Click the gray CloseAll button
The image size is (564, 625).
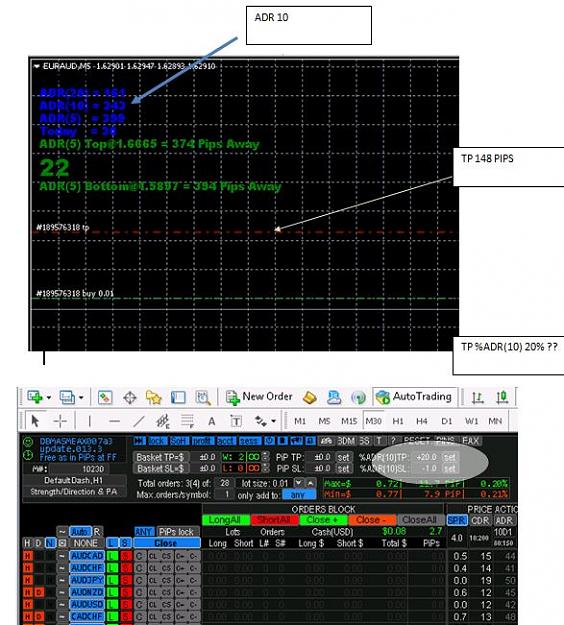tap(419, 520)
